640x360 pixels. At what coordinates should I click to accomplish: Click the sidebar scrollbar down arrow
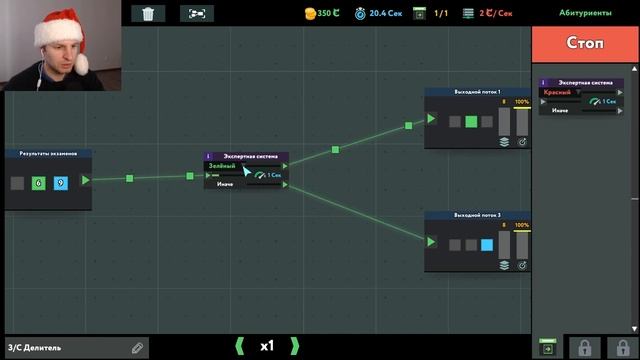tap(634, 329)
